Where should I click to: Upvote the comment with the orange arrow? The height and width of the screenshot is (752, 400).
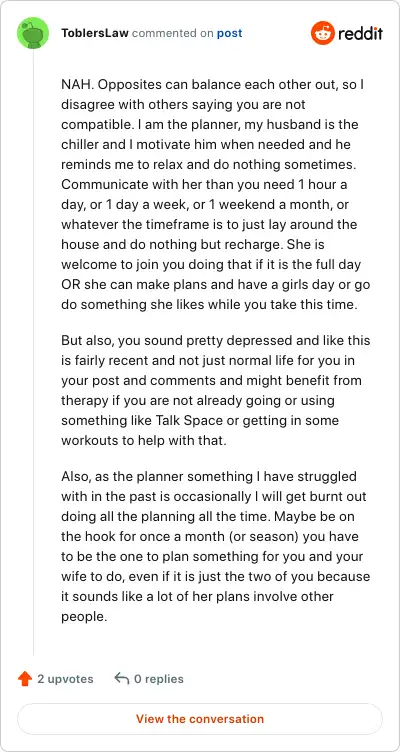point(24,679)
